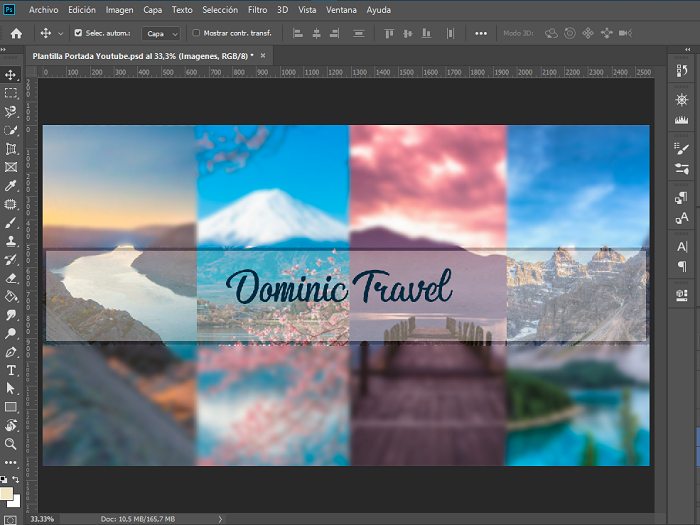Open more align options three dots

(x=481, y=33)
